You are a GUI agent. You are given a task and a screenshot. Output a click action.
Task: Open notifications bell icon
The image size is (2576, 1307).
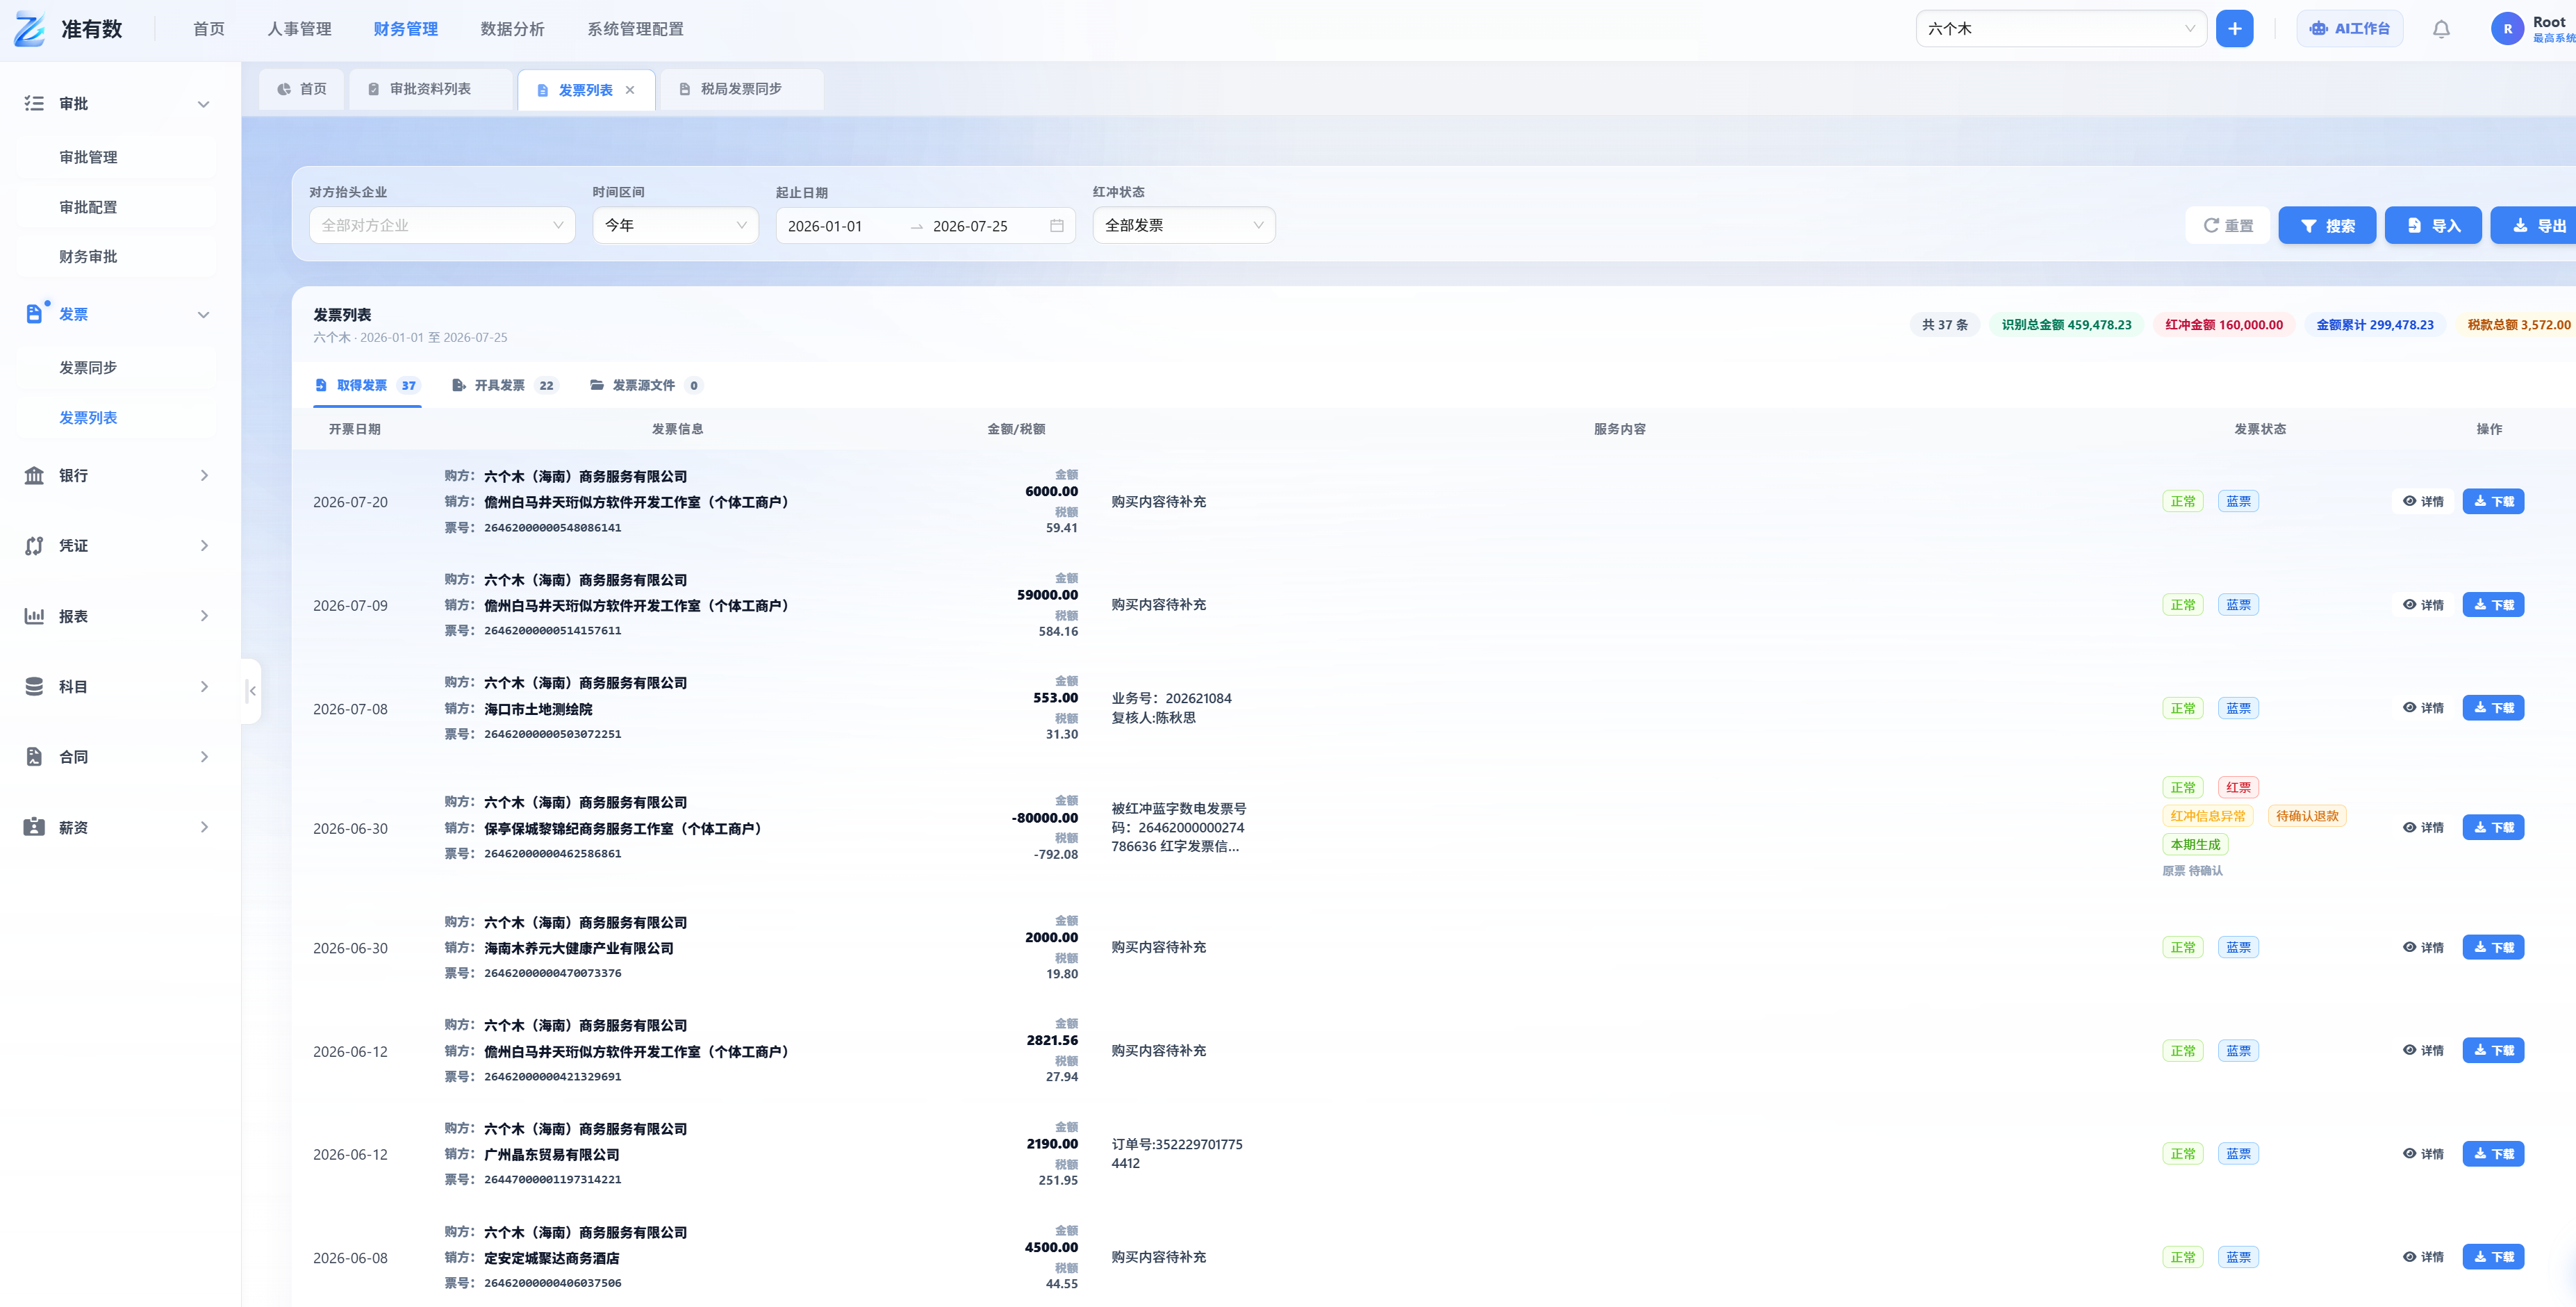(2441, 29)
